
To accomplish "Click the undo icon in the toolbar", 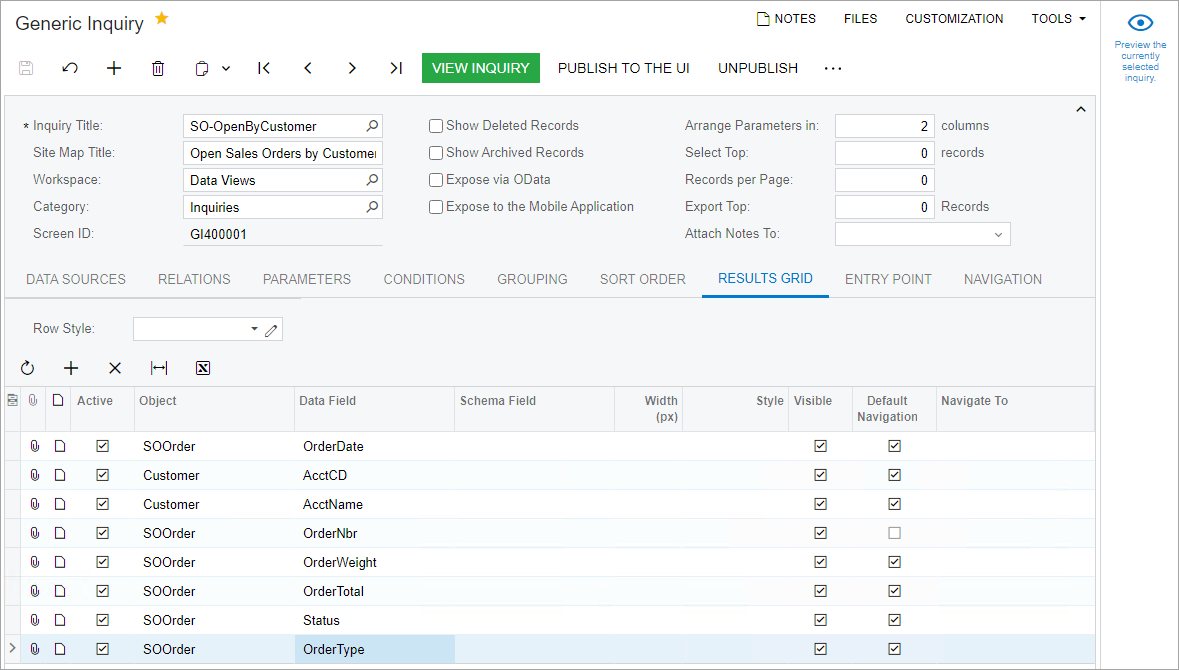I will click(70, 68).
